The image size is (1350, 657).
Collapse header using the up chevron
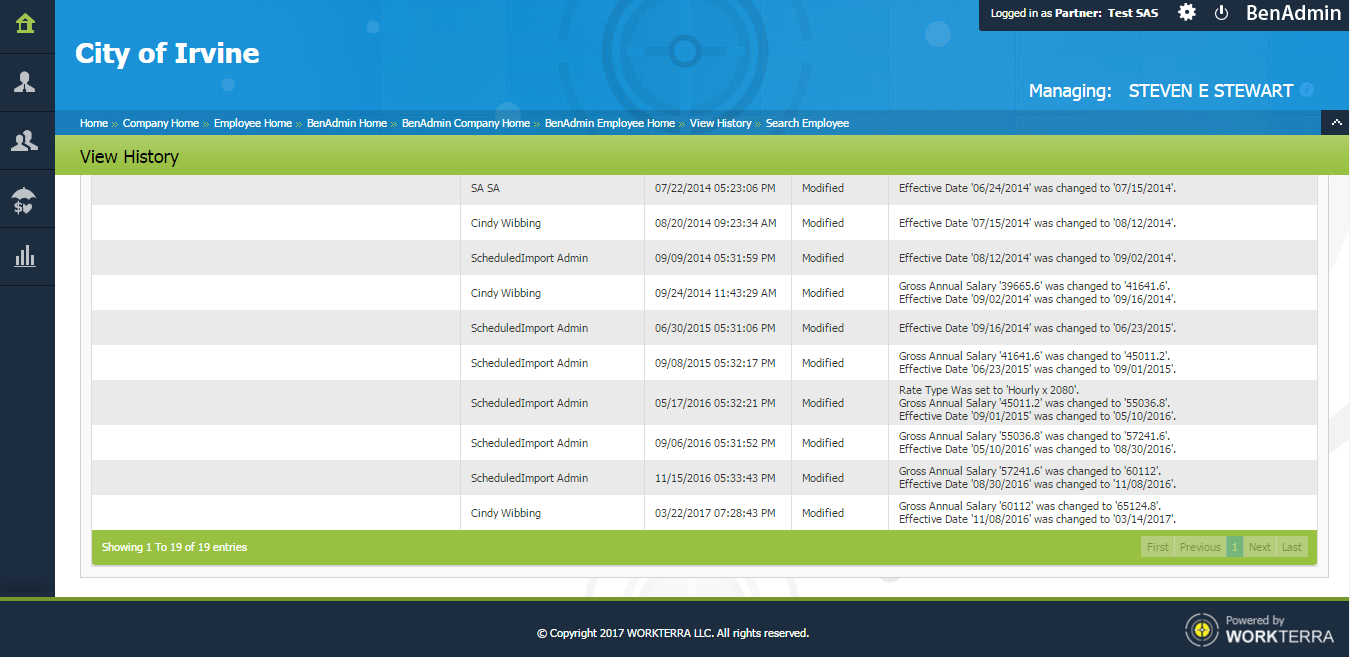tap(1335, 123)
